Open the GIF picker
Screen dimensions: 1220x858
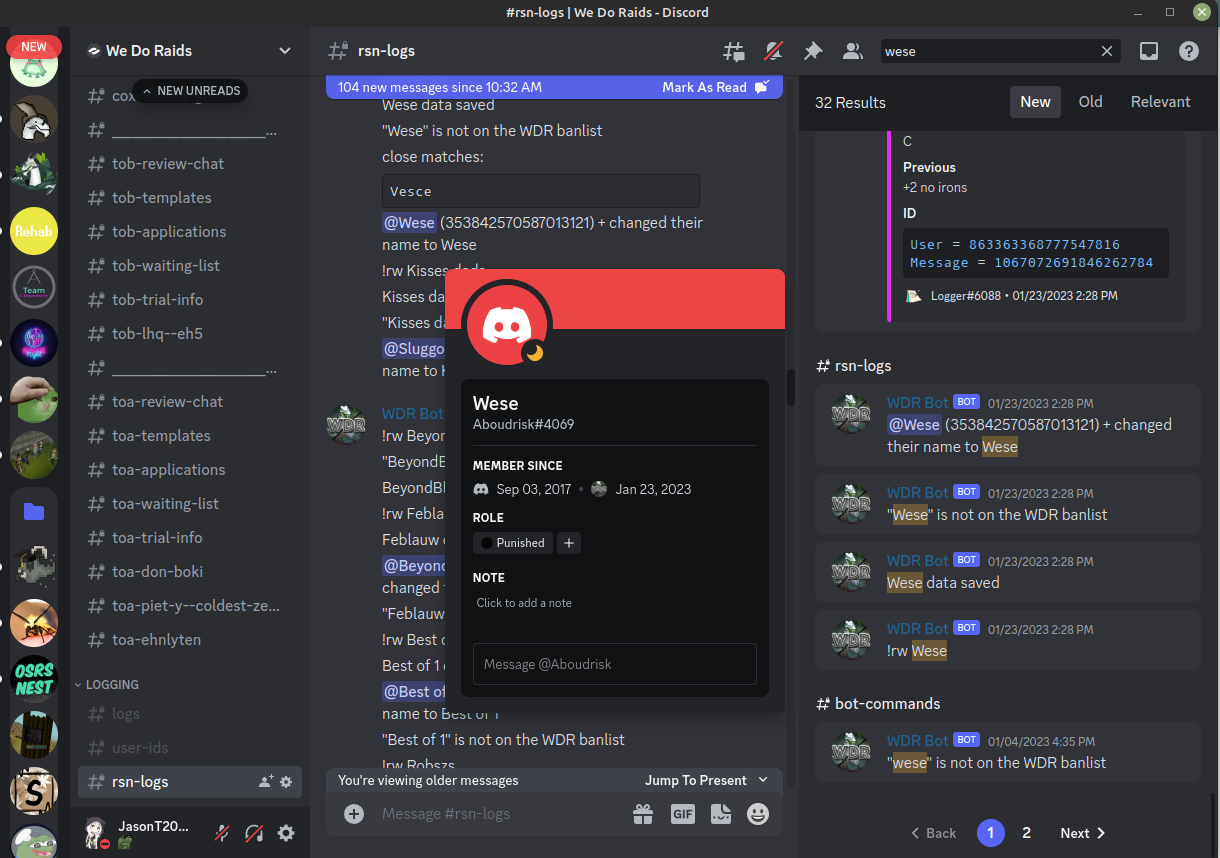[682, 814]
